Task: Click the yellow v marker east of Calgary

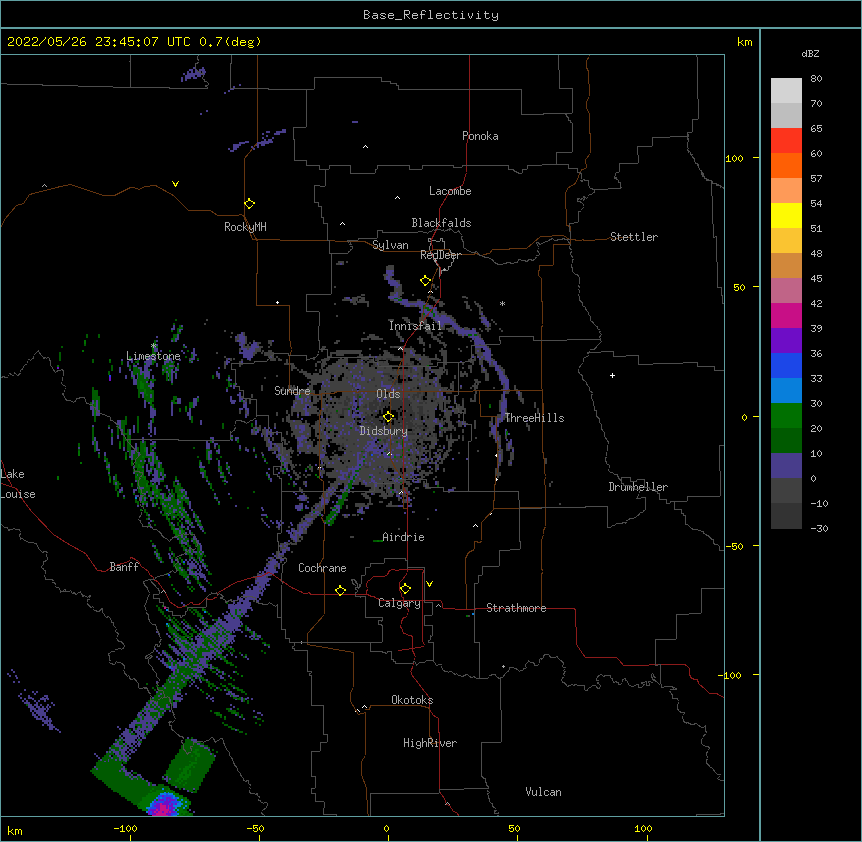Action: pyautogui.click(x=429, y=584)
